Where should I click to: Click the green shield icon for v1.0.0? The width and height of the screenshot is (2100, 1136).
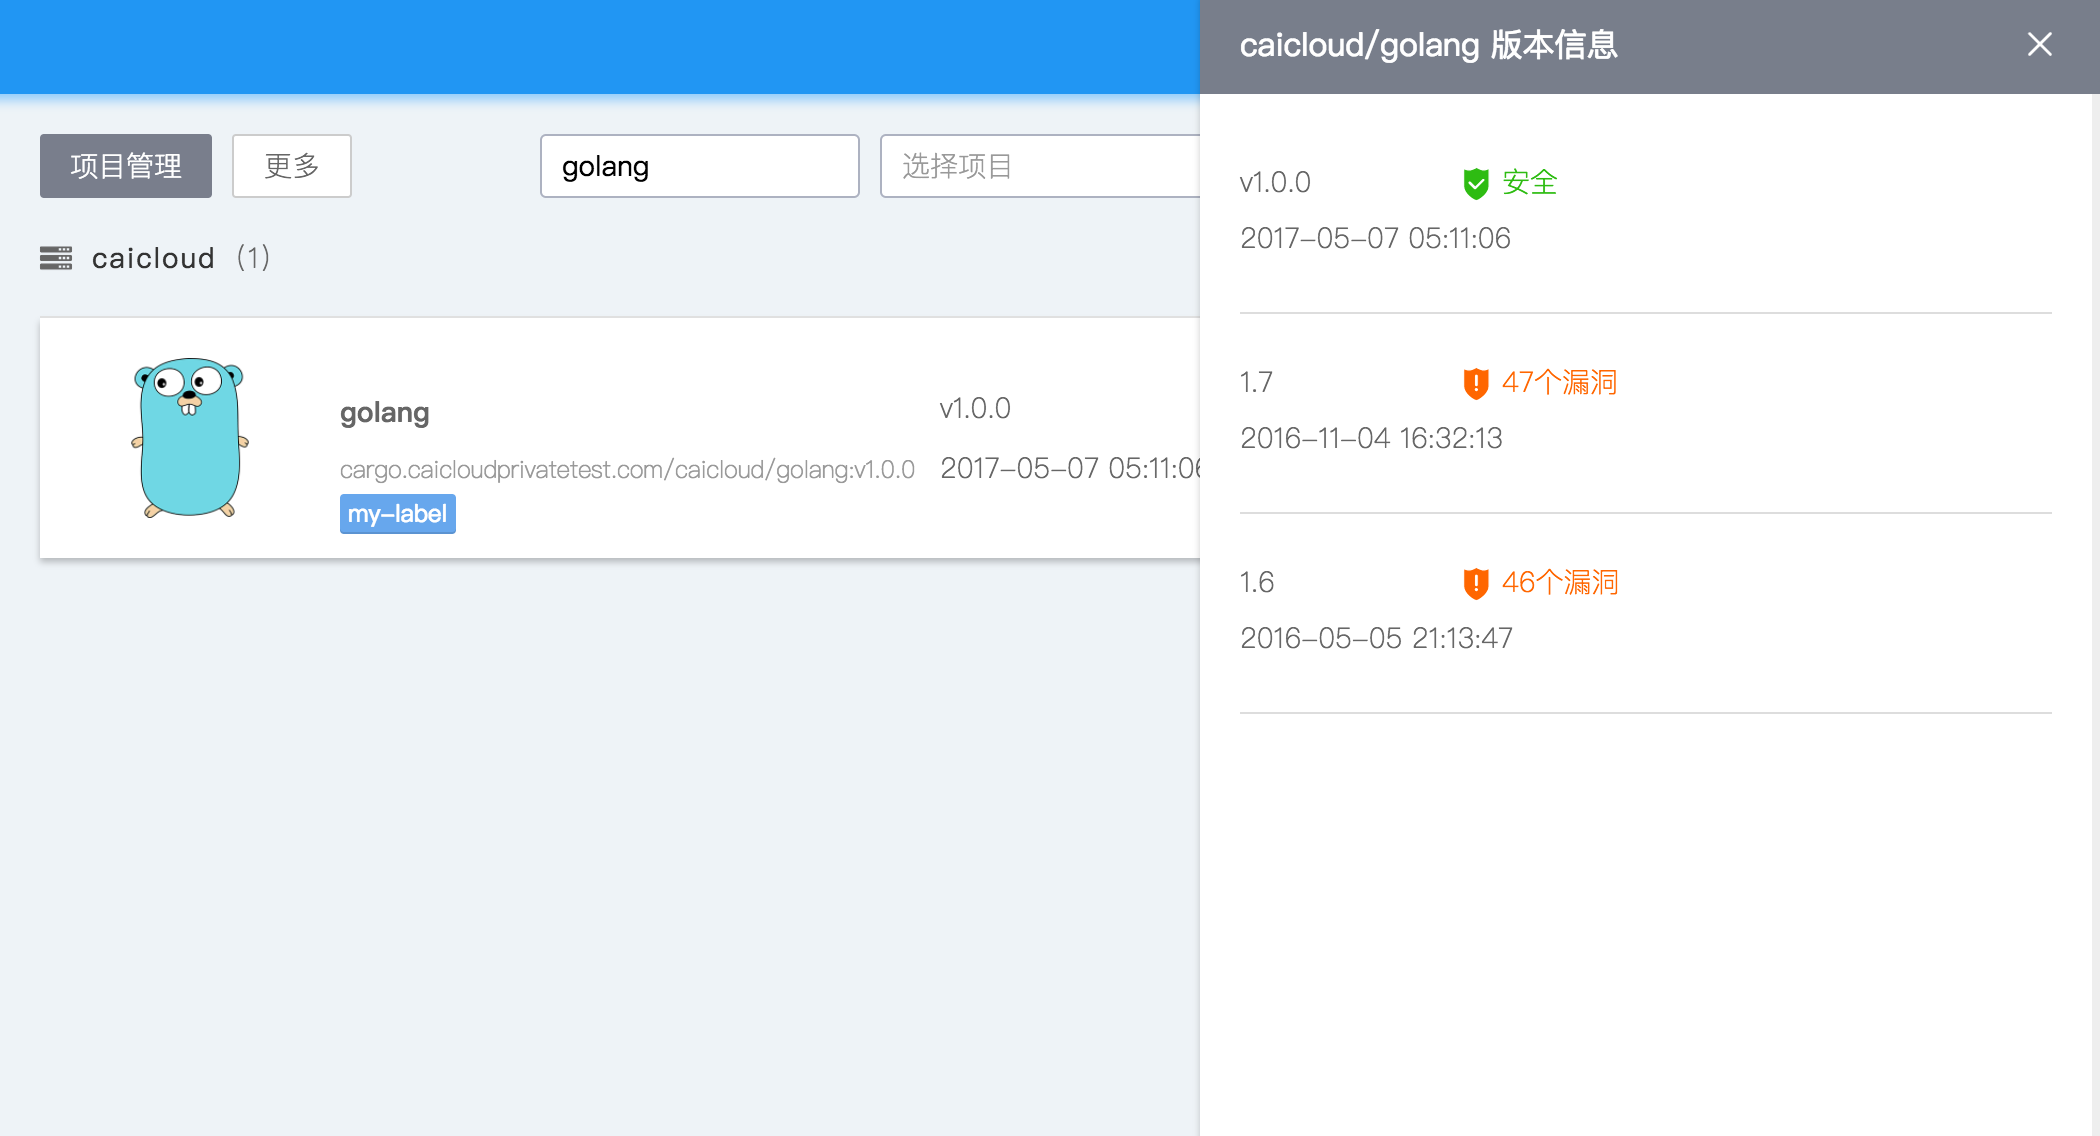click(x=1475, y=183)
